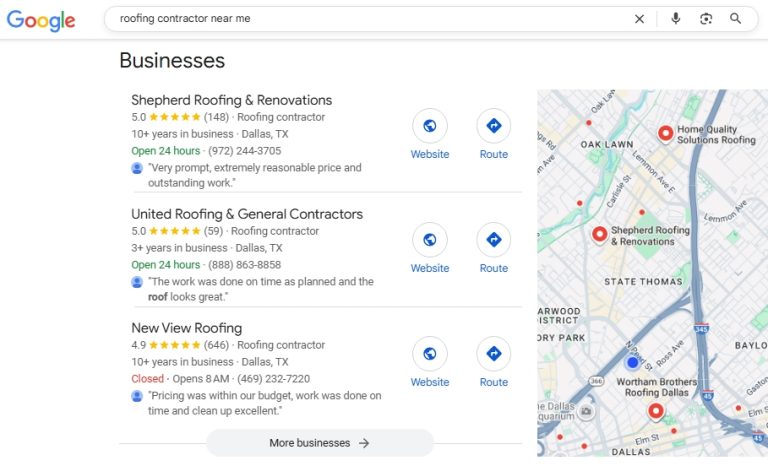The width and height of the screenshot is (768, 466).
Task: Open Google Lens image search icon
Action: [x=706, y=19]
